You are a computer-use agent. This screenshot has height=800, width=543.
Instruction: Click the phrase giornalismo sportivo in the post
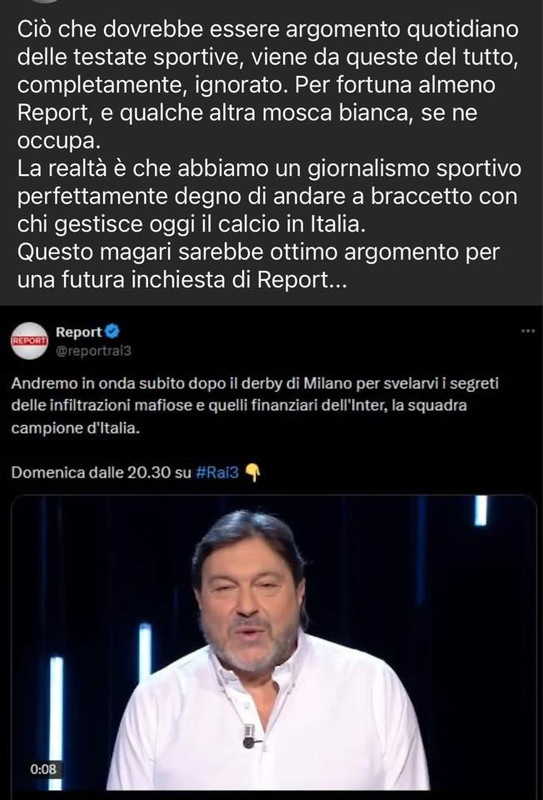pyautogui.click(x=414, y=169)
